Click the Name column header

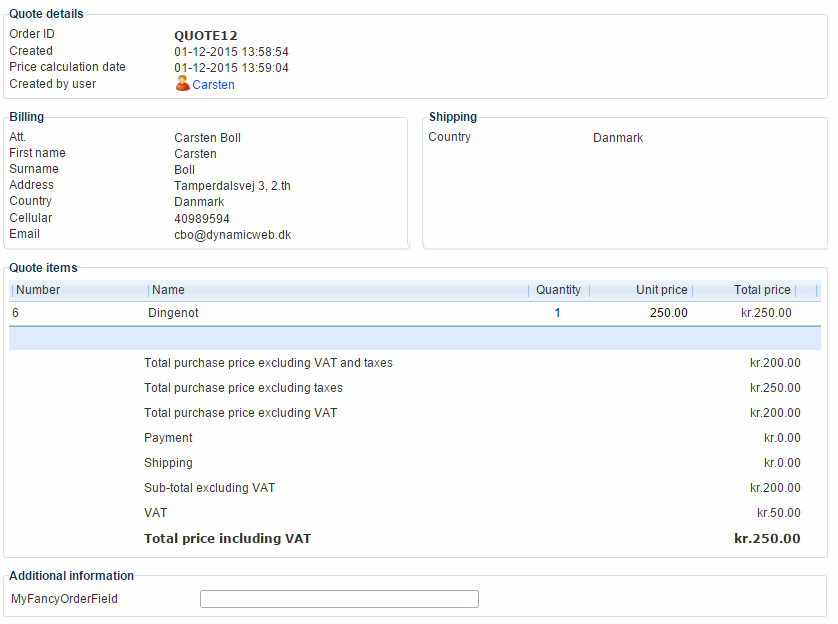(x=168, y=290)
